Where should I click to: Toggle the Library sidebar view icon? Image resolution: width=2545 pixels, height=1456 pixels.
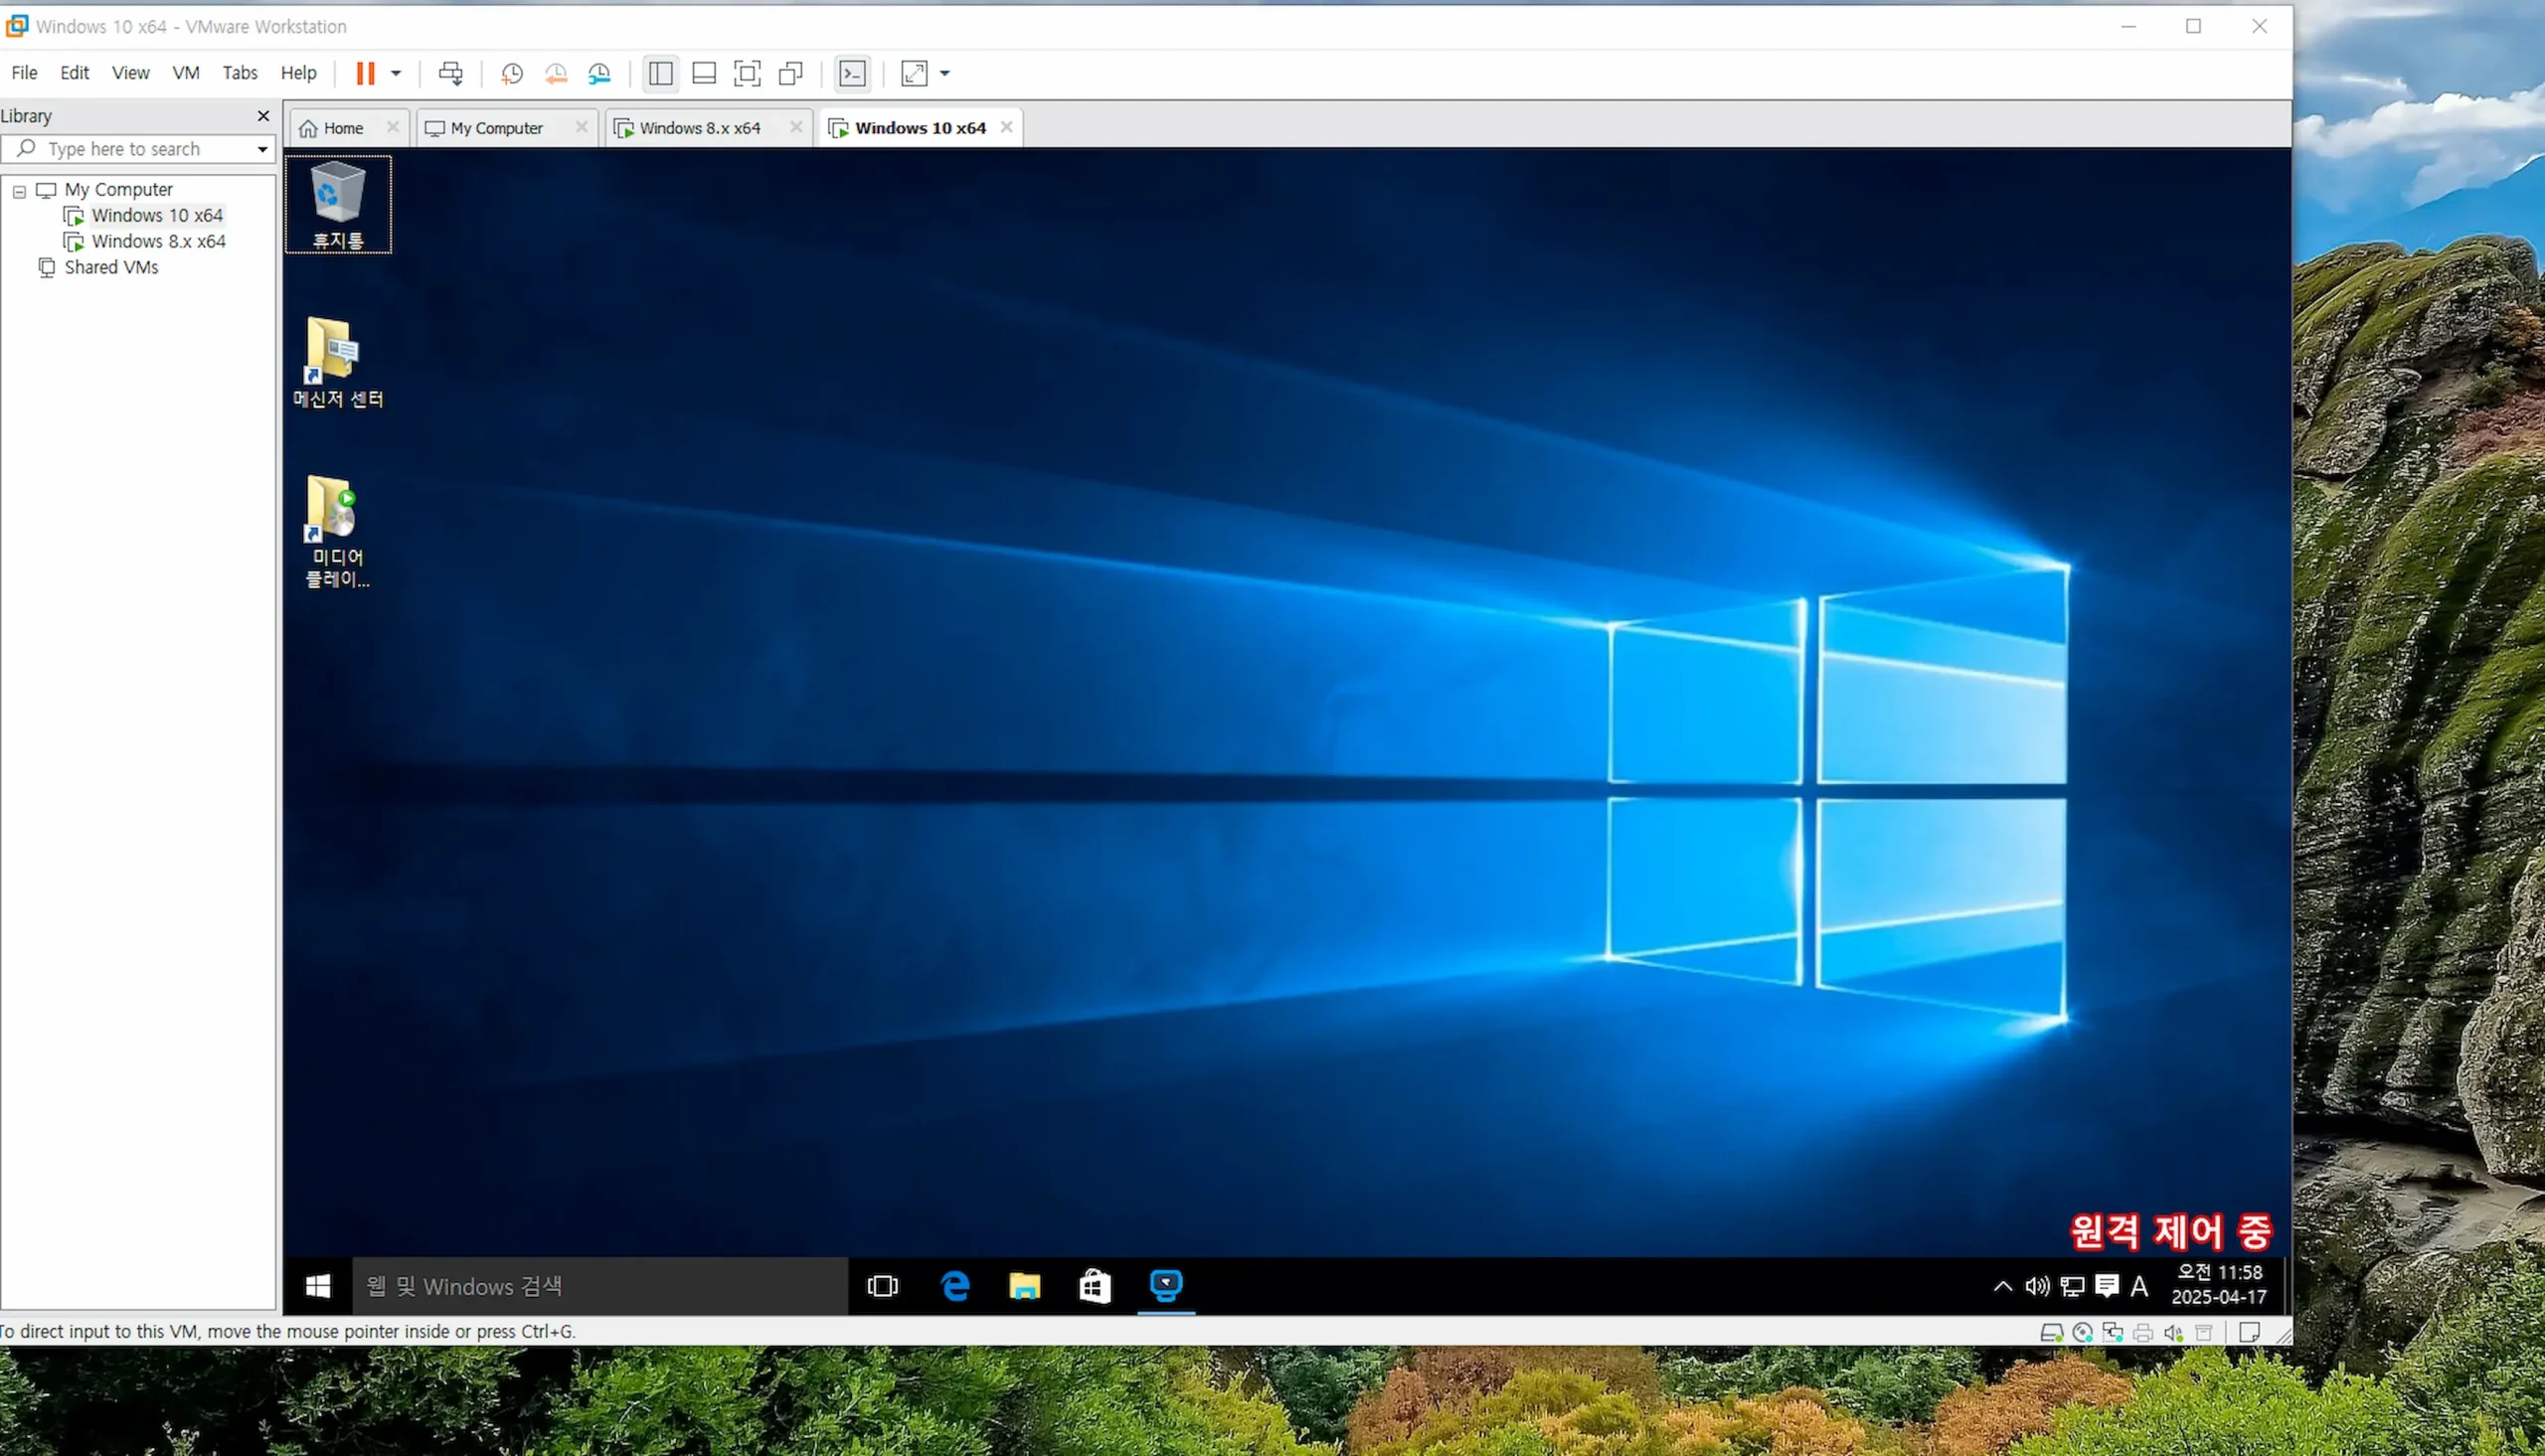coord(660,73)
